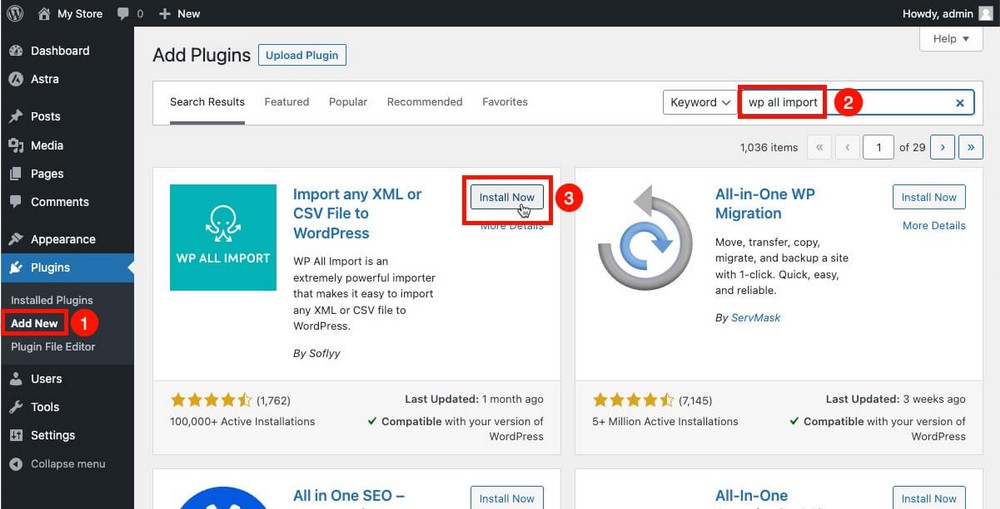Click the Settings sidebar icon

[16, 435]
